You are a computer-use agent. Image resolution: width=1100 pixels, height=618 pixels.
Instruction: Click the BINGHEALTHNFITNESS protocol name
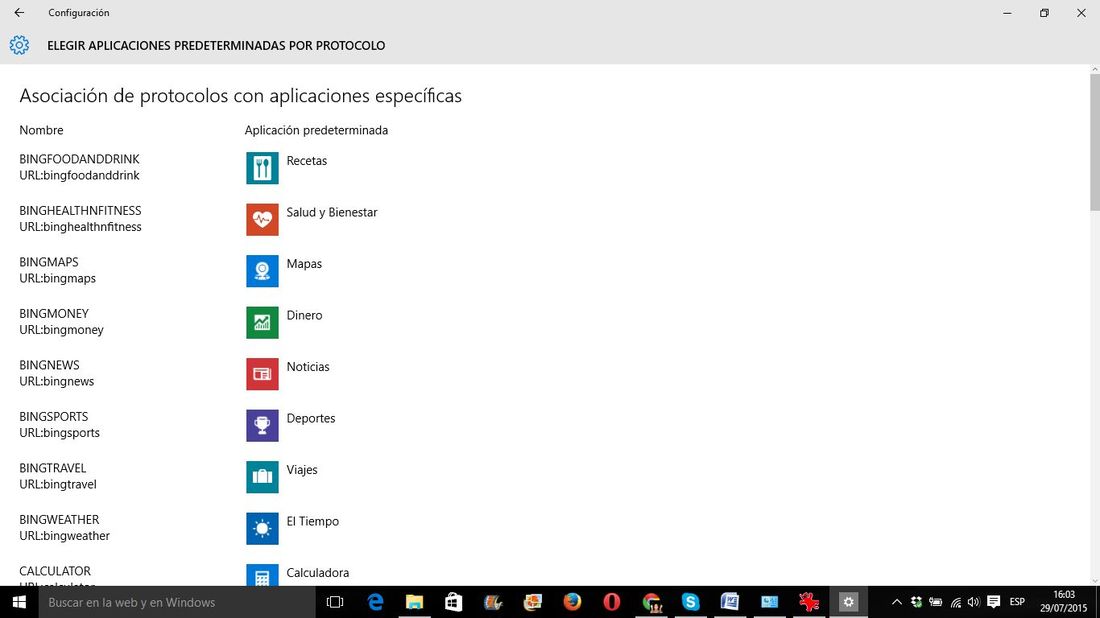coord(80,210)
